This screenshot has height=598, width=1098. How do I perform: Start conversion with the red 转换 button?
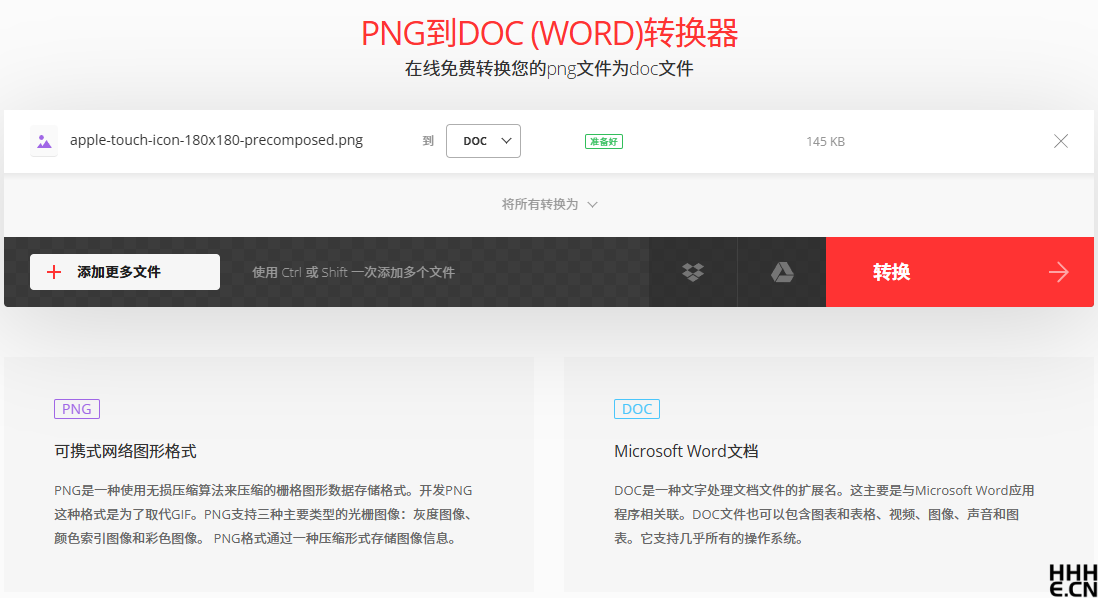(959, 272)
